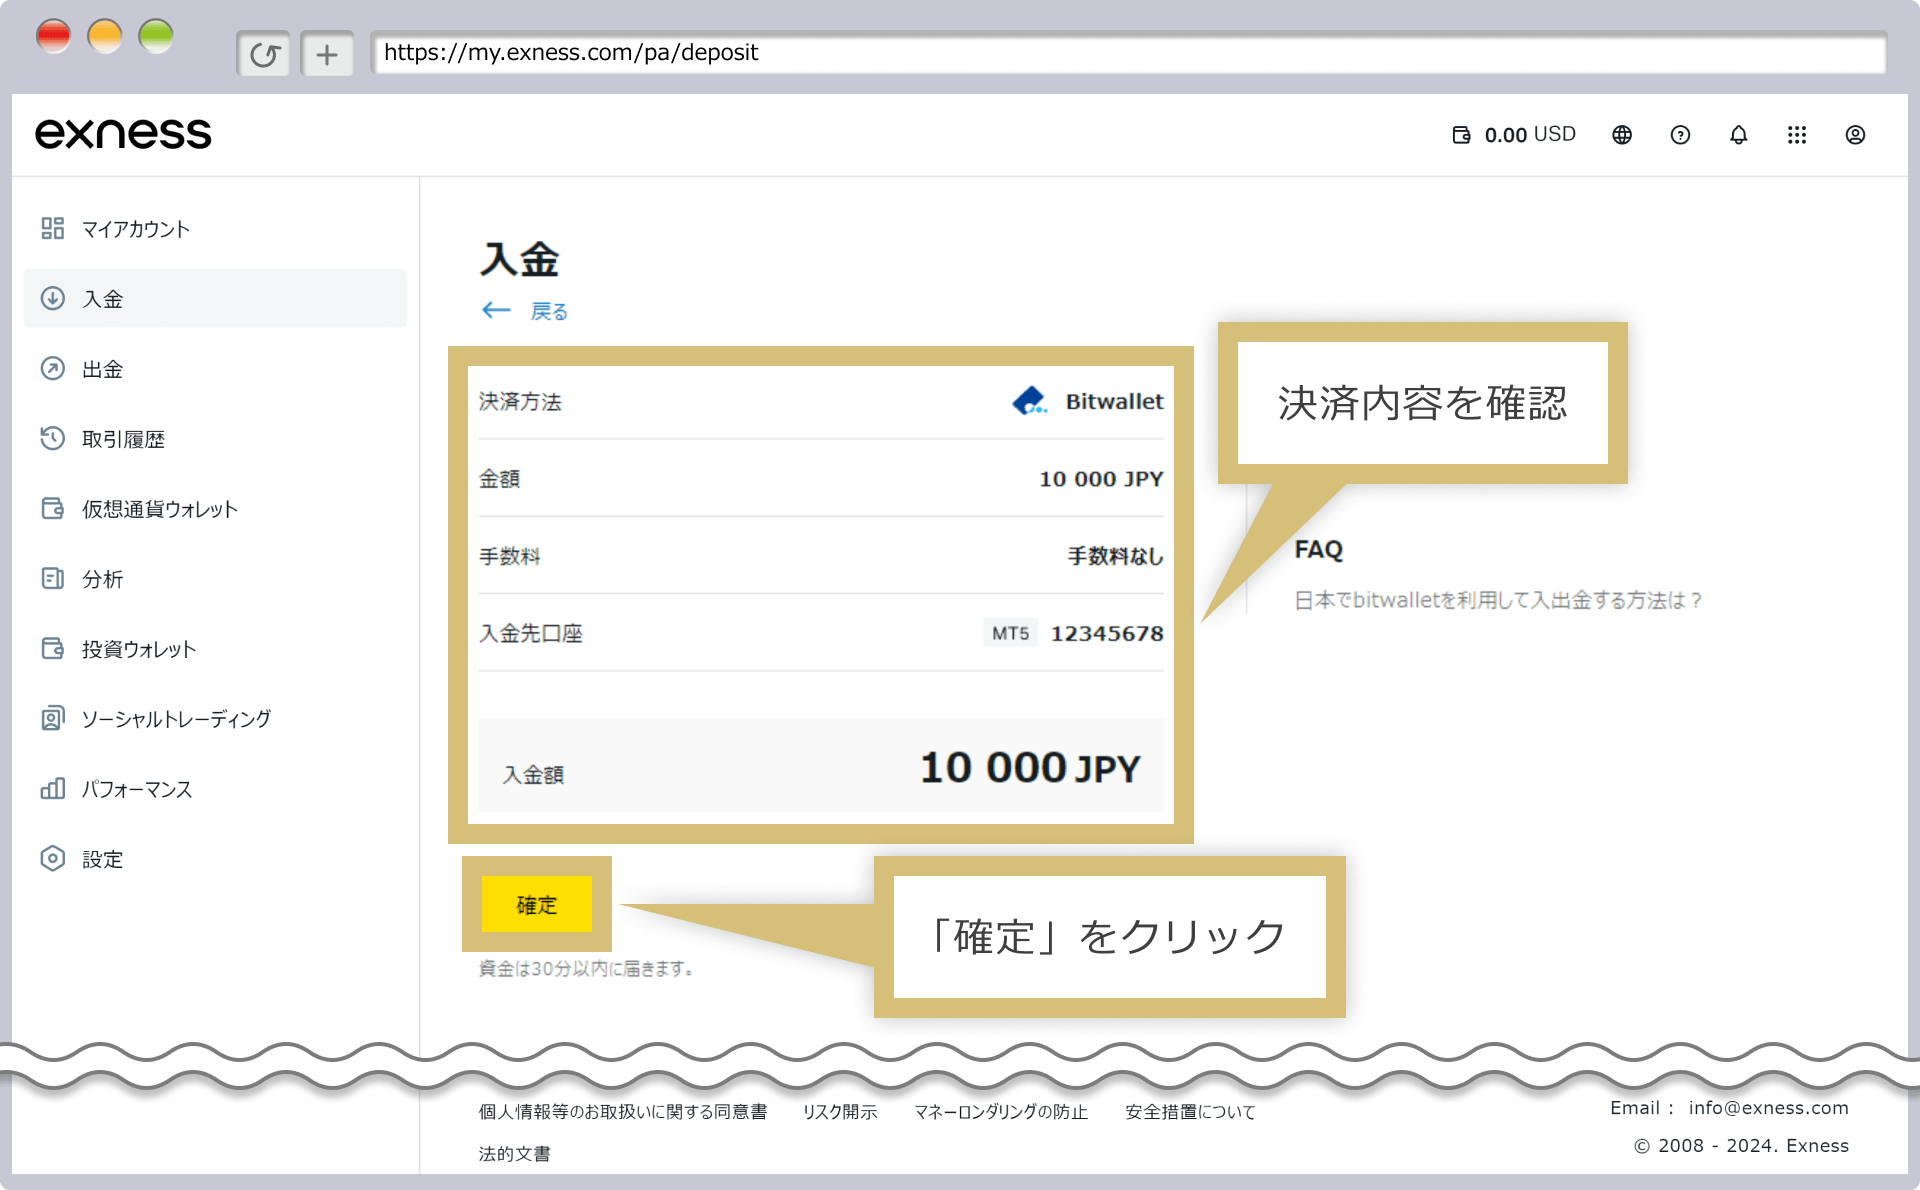Click the red window close button
Image resolution: width=1920 pixels, height=1190 pixels.
pyautogui.click(x=54, y=36)
